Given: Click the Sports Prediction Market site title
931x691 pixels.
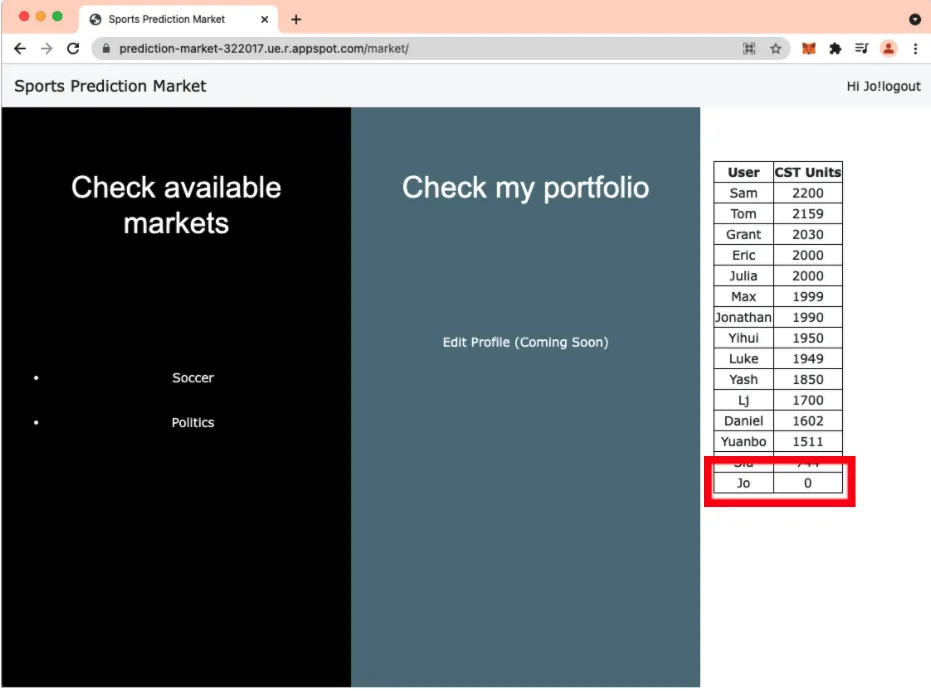Looking at the screenshot, I should tap(110, 86).
